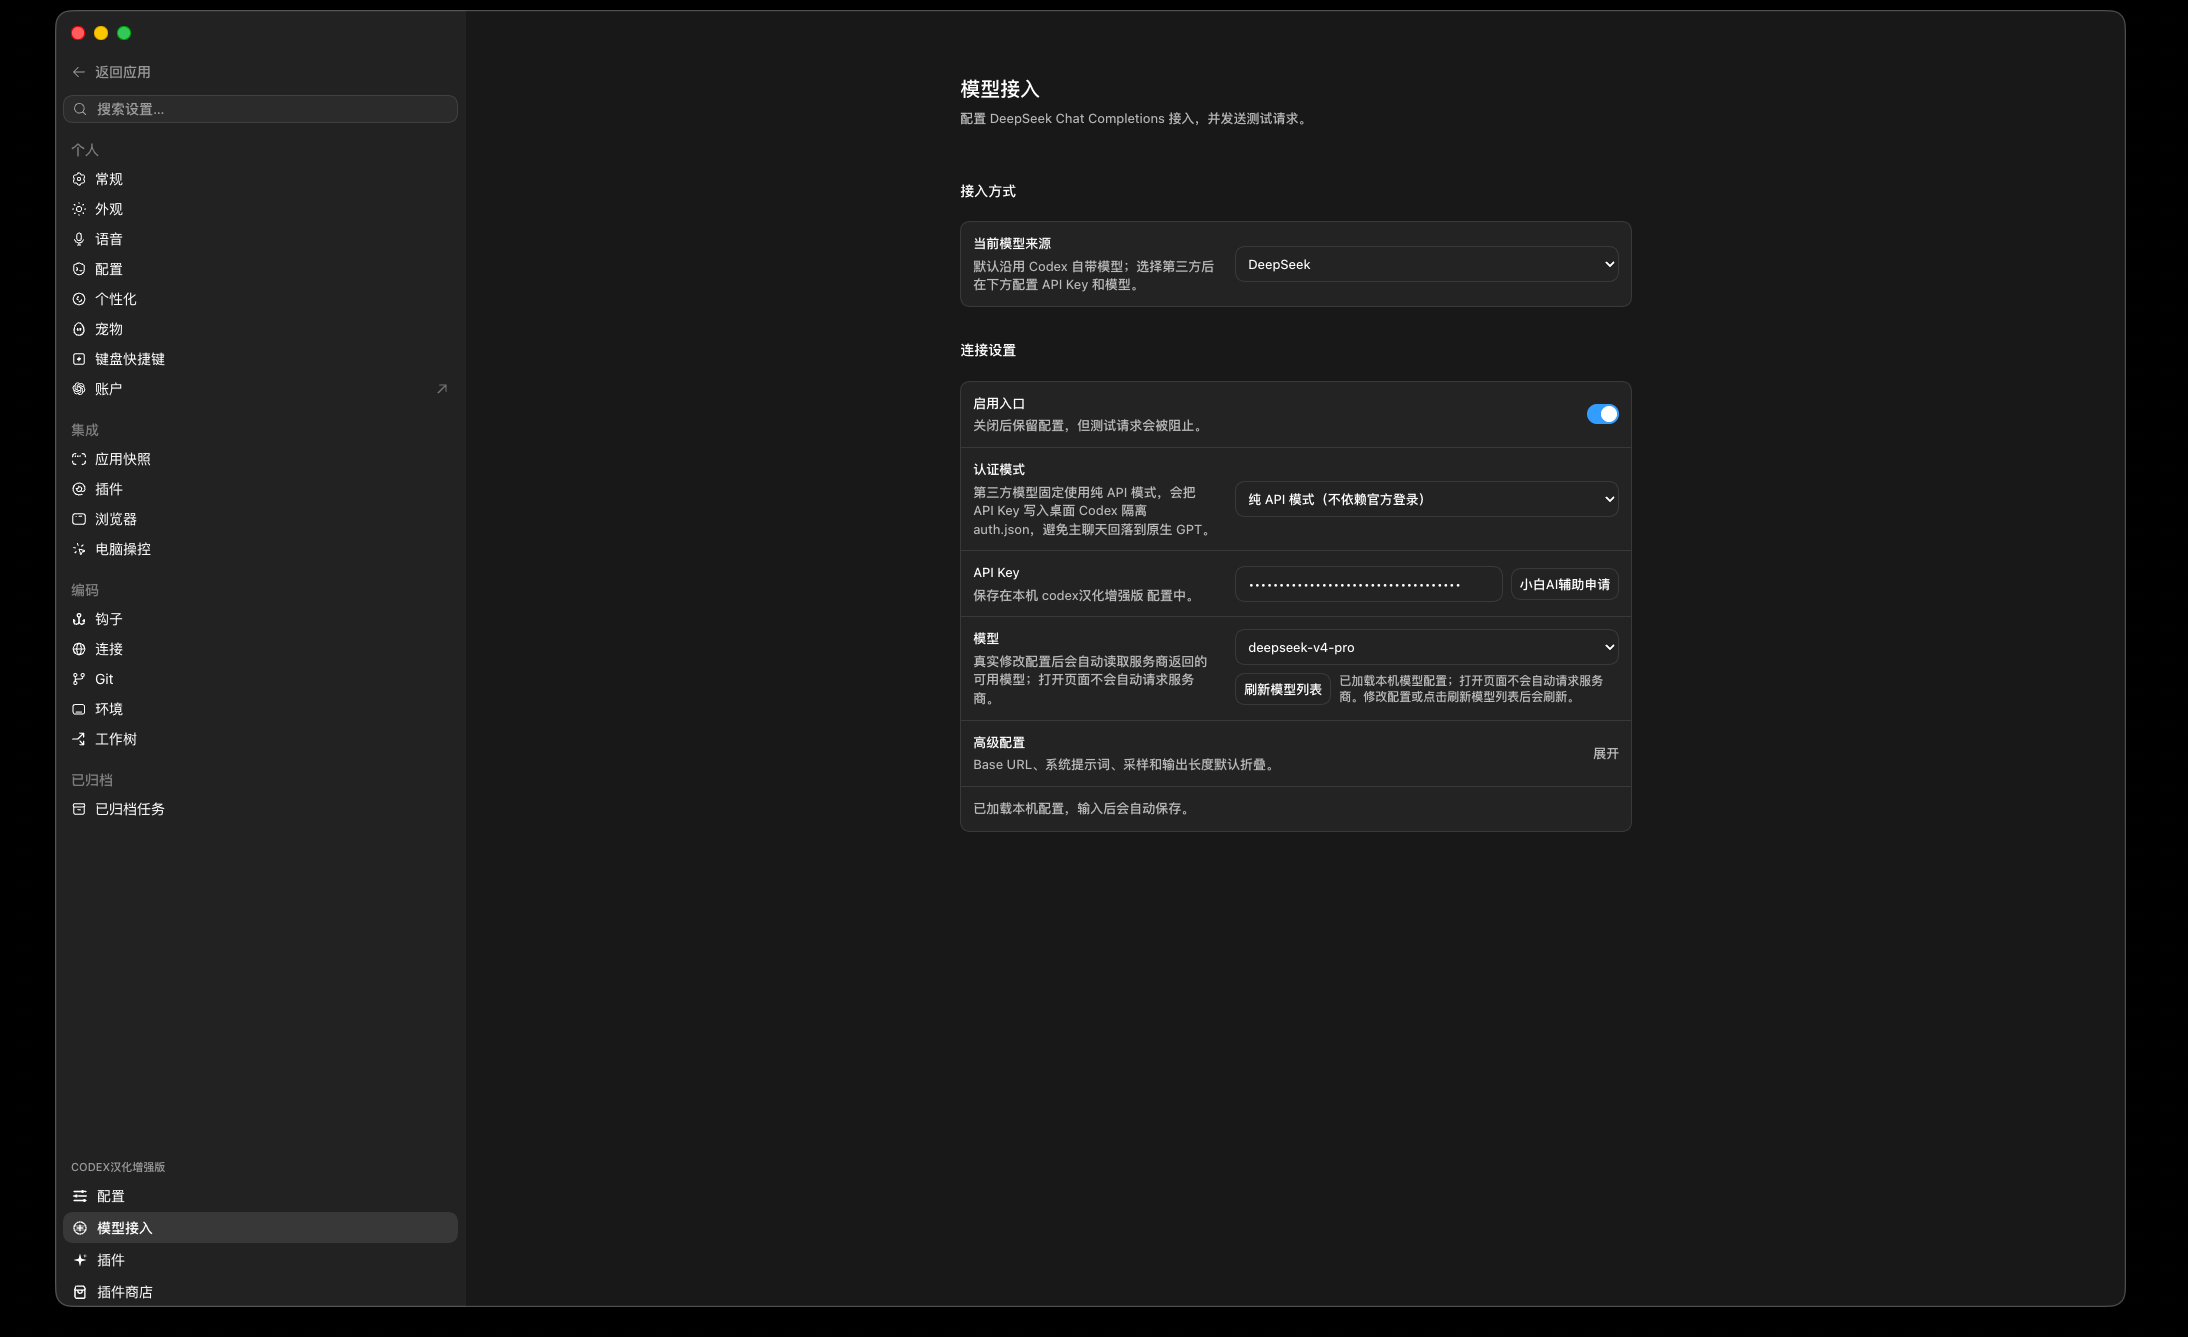
Task: Click the archive icon next to 已归档任务
Action: pos(79,809)
